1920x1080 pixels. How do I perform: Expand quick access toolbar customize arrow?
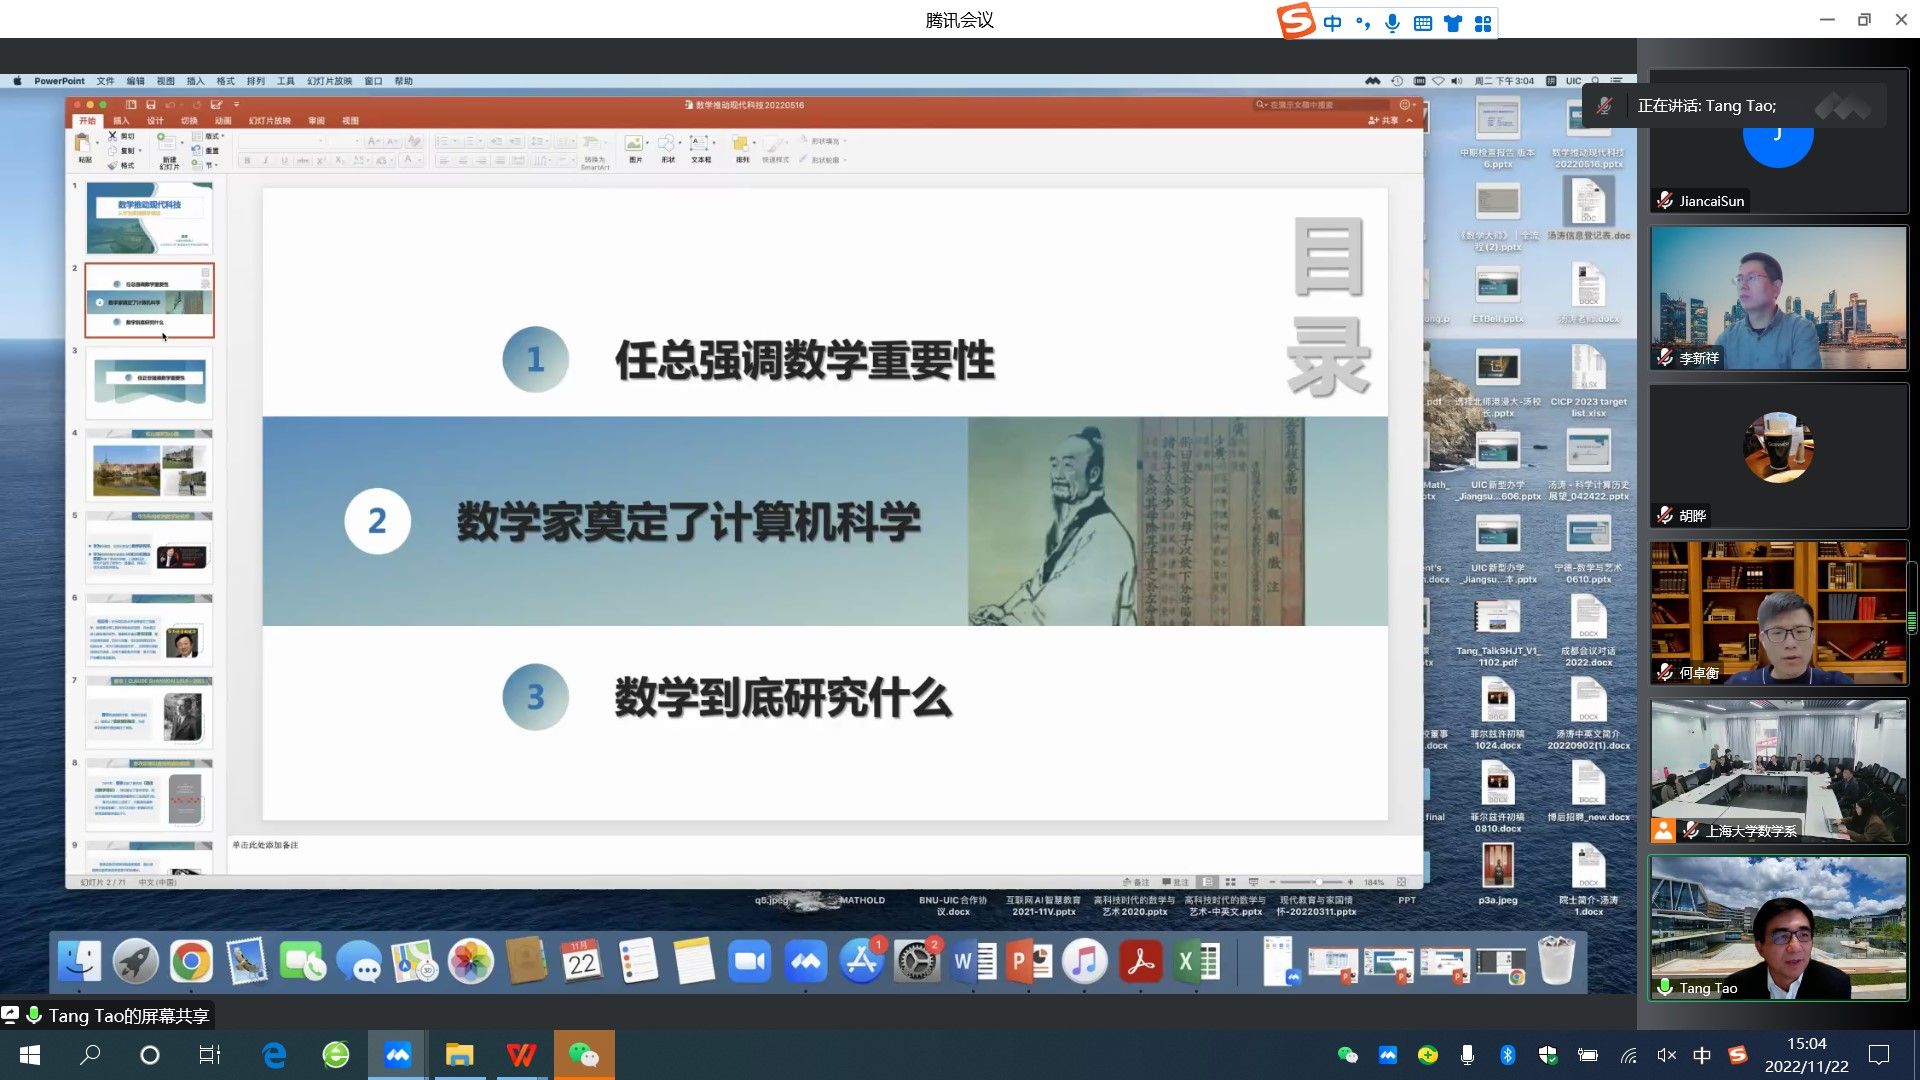pos(237,104)
